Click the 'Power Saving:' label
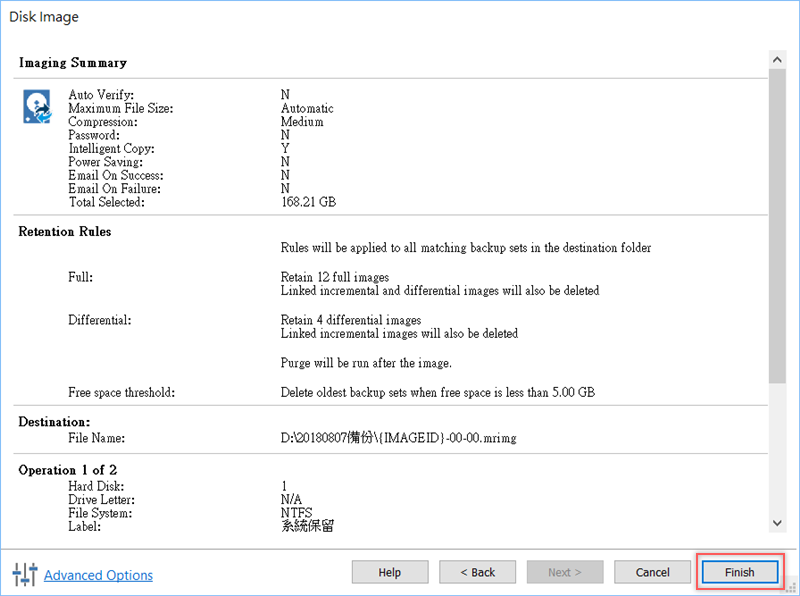The image size is (800, 596). pos(106,161)
